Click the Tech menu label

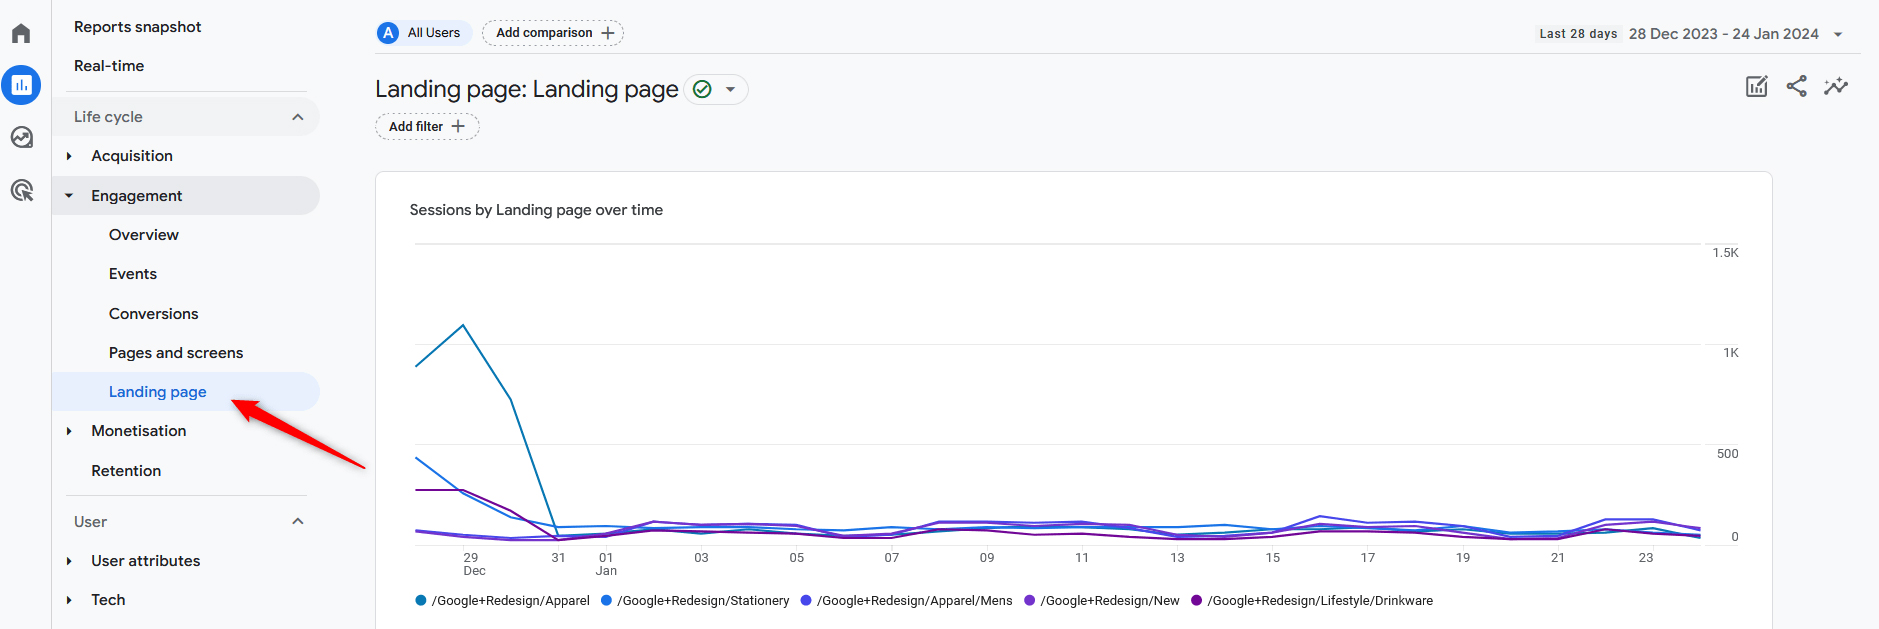point(108,600)
